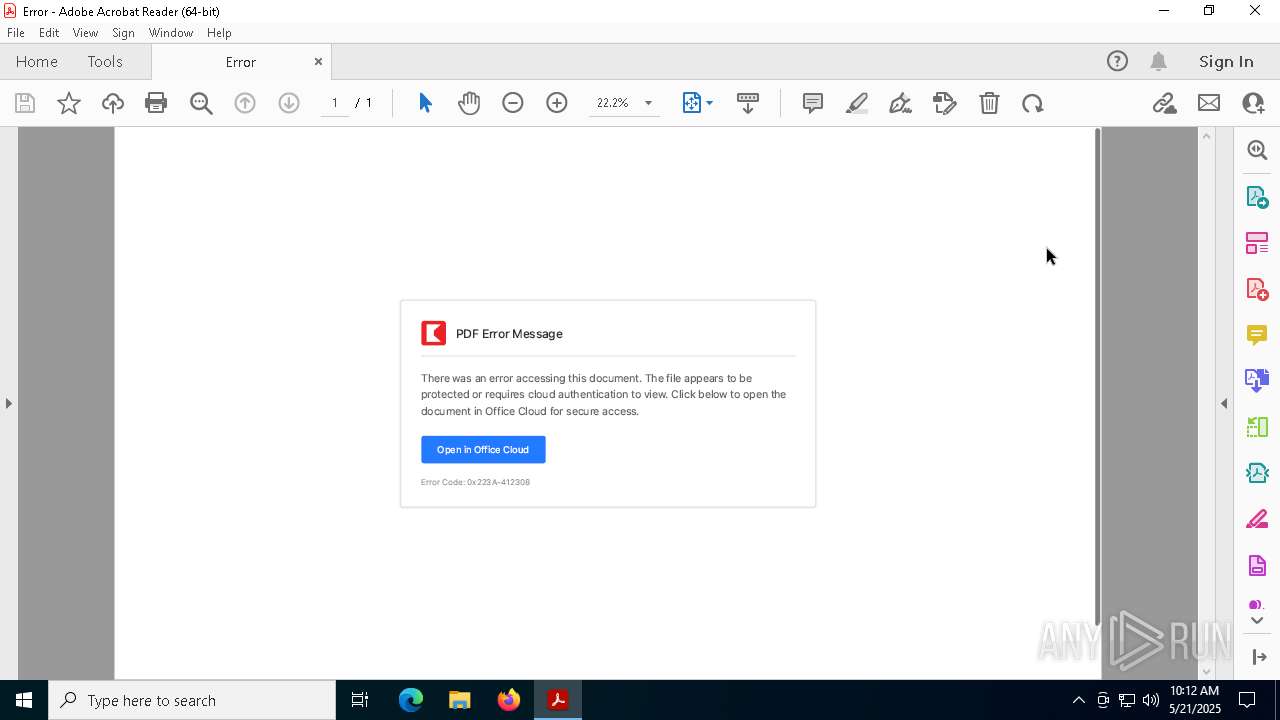Print the document via printer icon
The image size is (1280, 720).
coord(156,103)
